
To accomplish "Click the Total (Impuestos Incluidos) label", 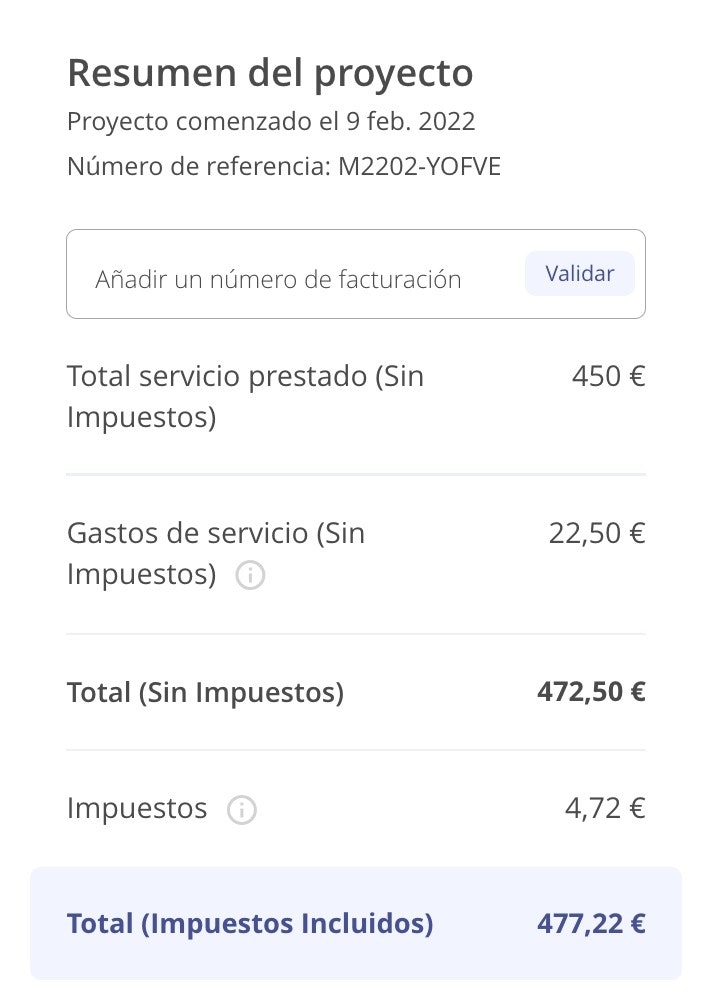I will pos(250,924).
